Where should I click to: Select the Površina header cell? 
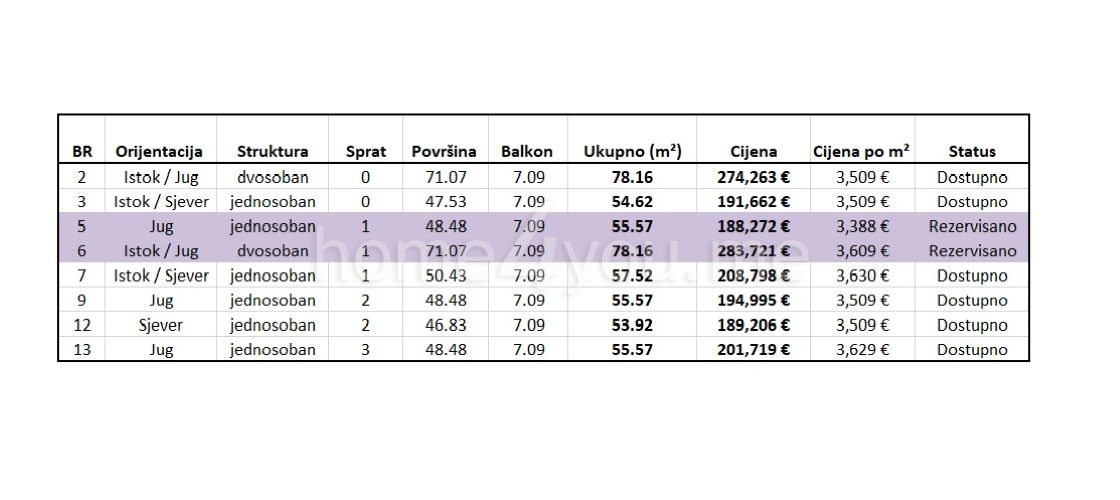pyautogui.click(x=444, y=152)
